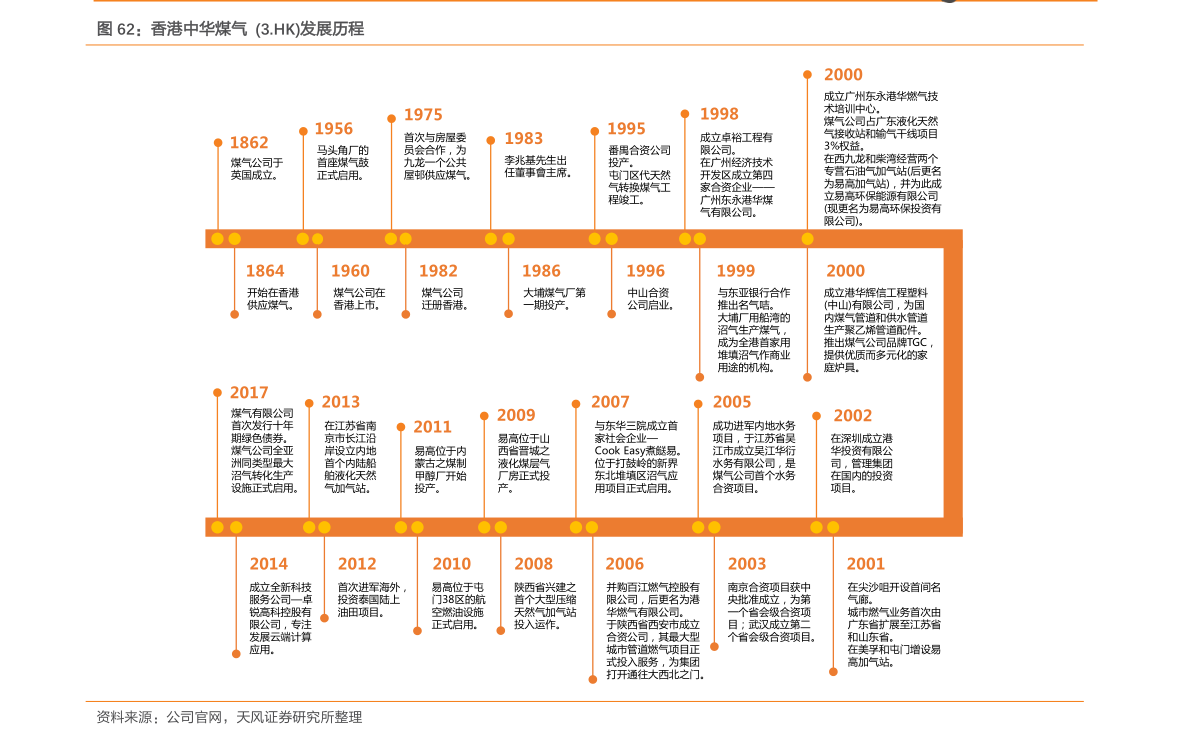
Task: Click the chart title 图 62 香港中华煤气
Action: pyautogui.click(x=230, y=30)
